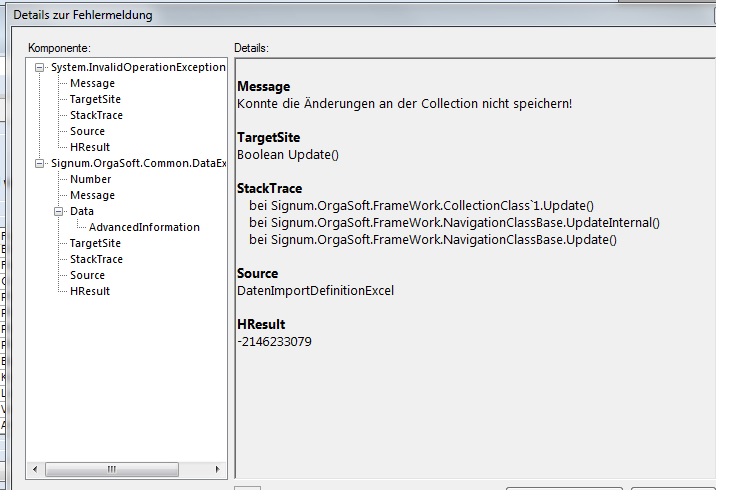730x499 pixels.
Task: Click the horizontal scrollbar thumb under the tree
Action: click(x=111, y=468)
